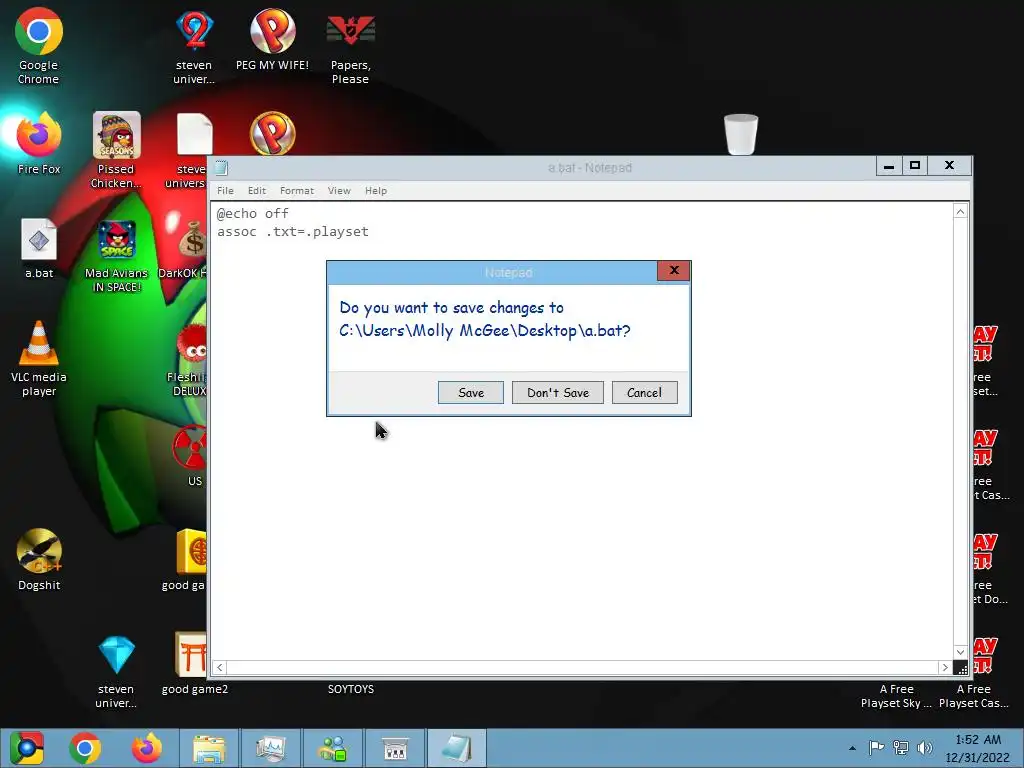The width and height of the screenshot is (1024, 768).
Task: Open A Free Playset Sky ... icon
Action: (x=896, y=696)
